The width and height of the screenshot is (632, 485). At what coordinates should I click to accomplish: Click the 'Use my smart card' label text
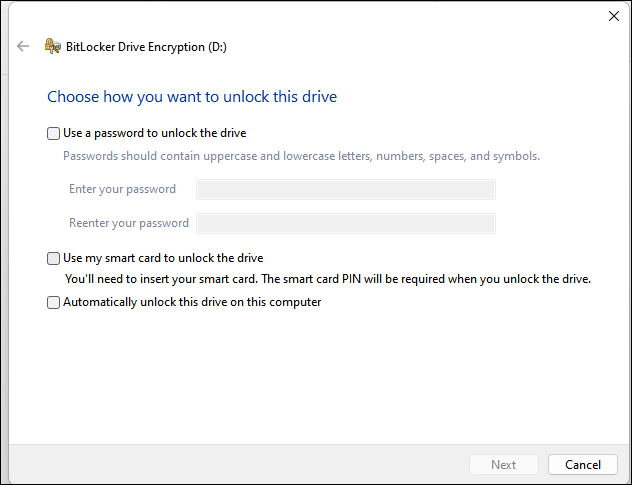pyautogui.click(x=163, y=258)
